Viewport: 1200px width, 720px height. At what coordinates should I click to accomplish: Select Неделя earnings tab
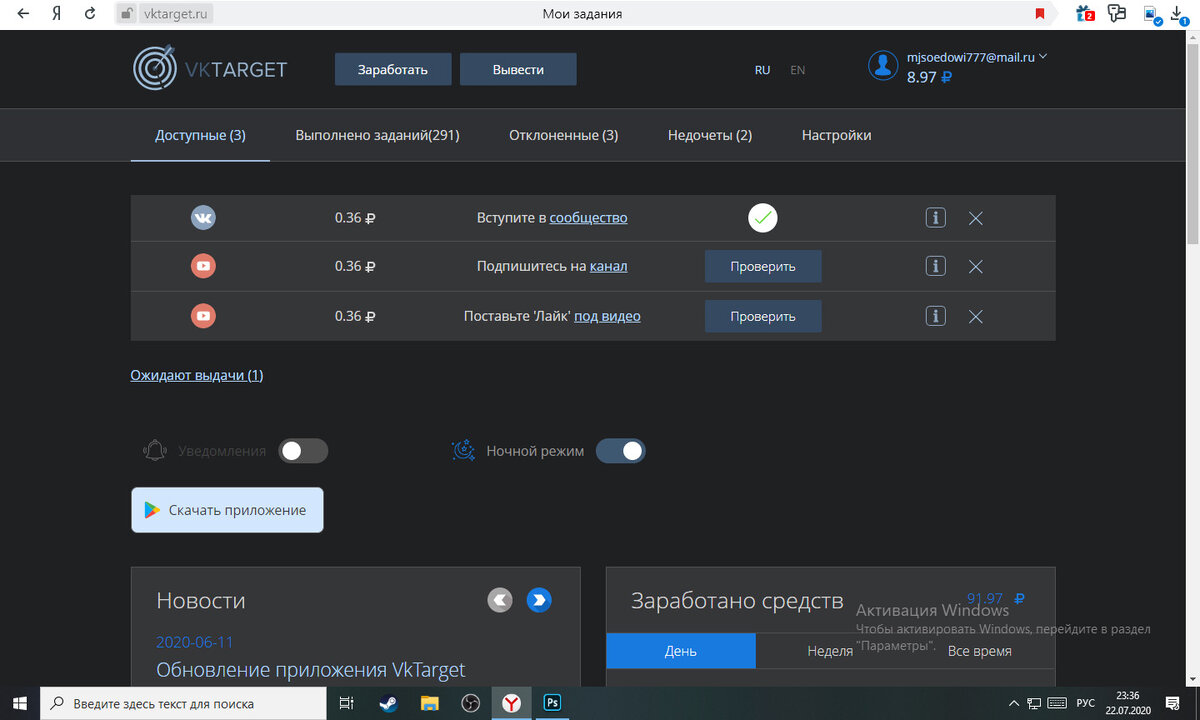(830, 651)
